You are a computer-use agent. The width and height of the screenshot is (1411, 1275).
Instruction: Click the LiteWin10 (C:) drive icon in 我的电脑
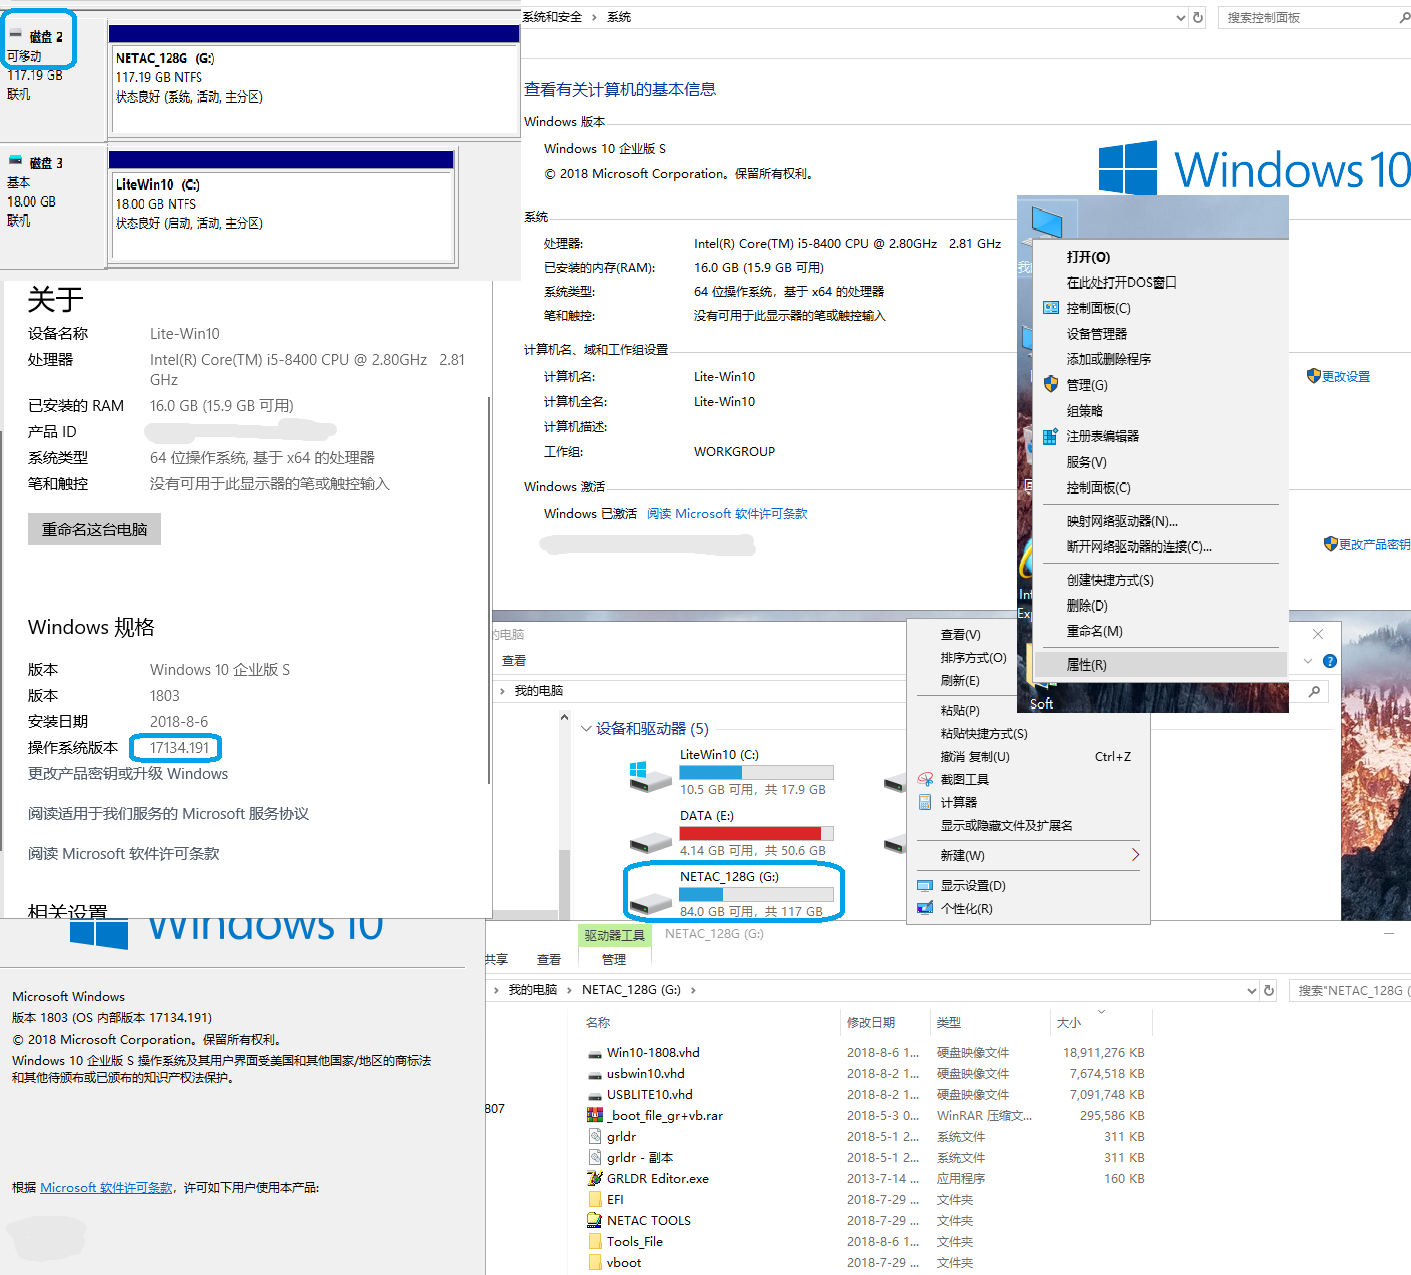click(x=650, y=776)
